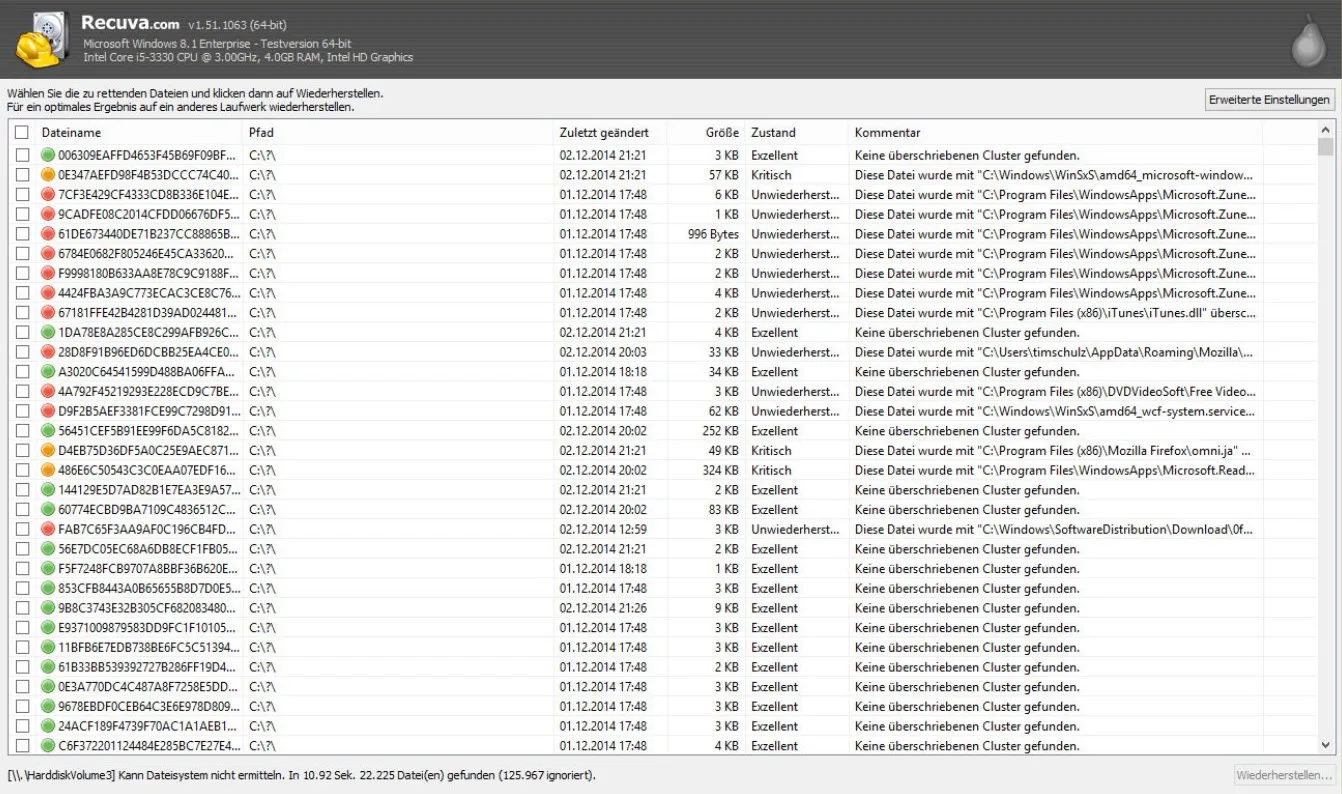1342x794 pixels.
Task: Click red status dot of file 7CF3E429CF4333CD8B336E104E
Action: pos(47,195)
